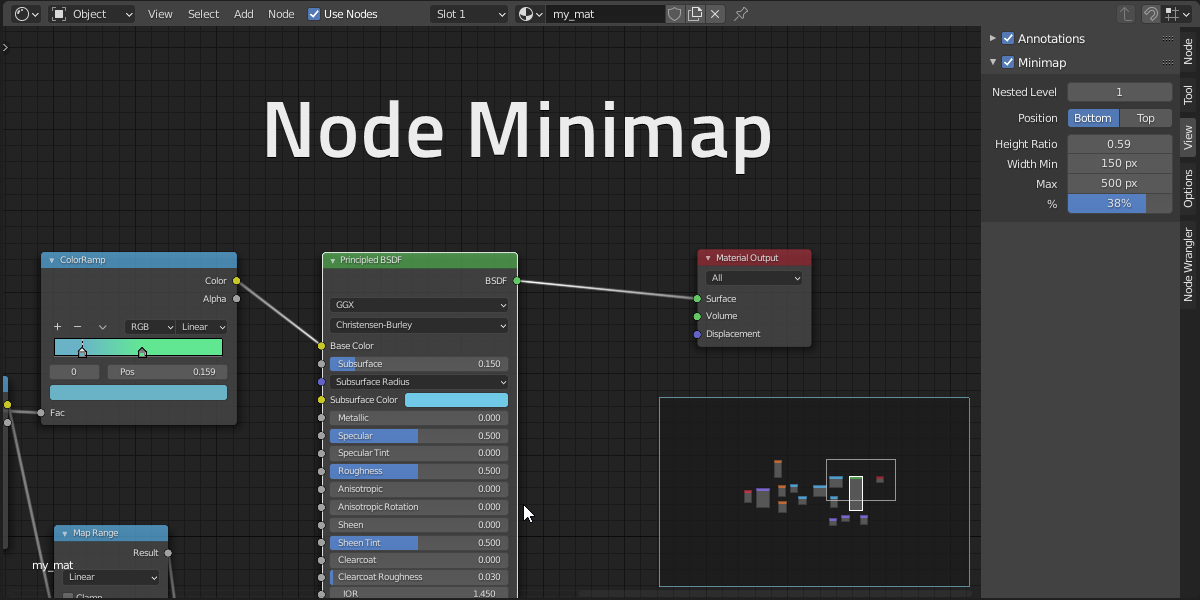1200x600 pixels.
Task: Click the go-to-parent arrow icon
Action: (1125, 13)
